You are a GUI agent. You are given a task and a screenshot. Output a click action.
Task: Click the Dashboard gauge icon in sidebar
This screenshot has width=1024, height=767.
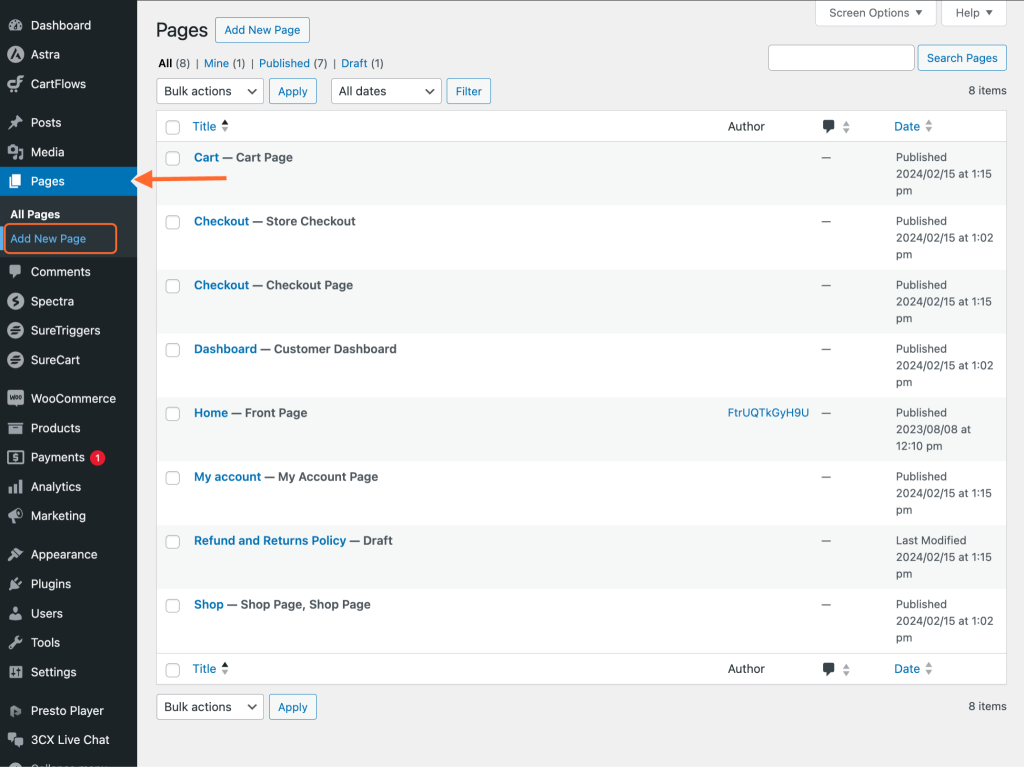[15, 25]
